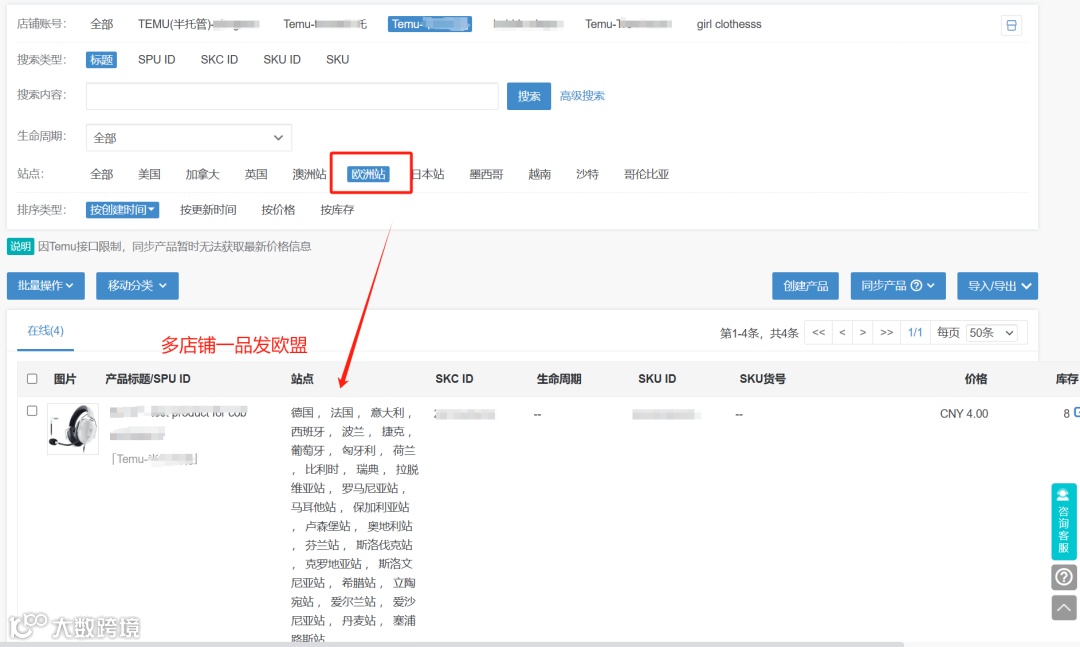This screenshot has width=1080, height=647.
Task: Select 全部 store account filter
Action: (101, 24)
